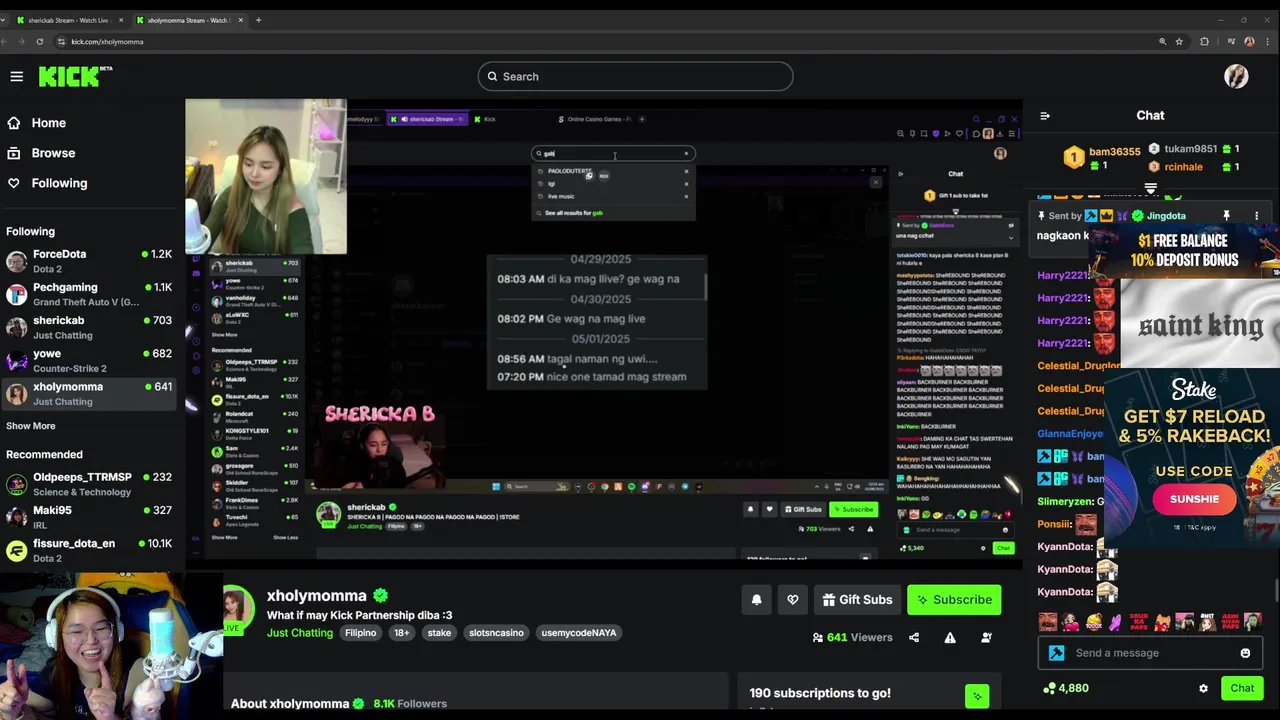
Task: Click the Filipino language tag
Action: [x=361, y=633]
